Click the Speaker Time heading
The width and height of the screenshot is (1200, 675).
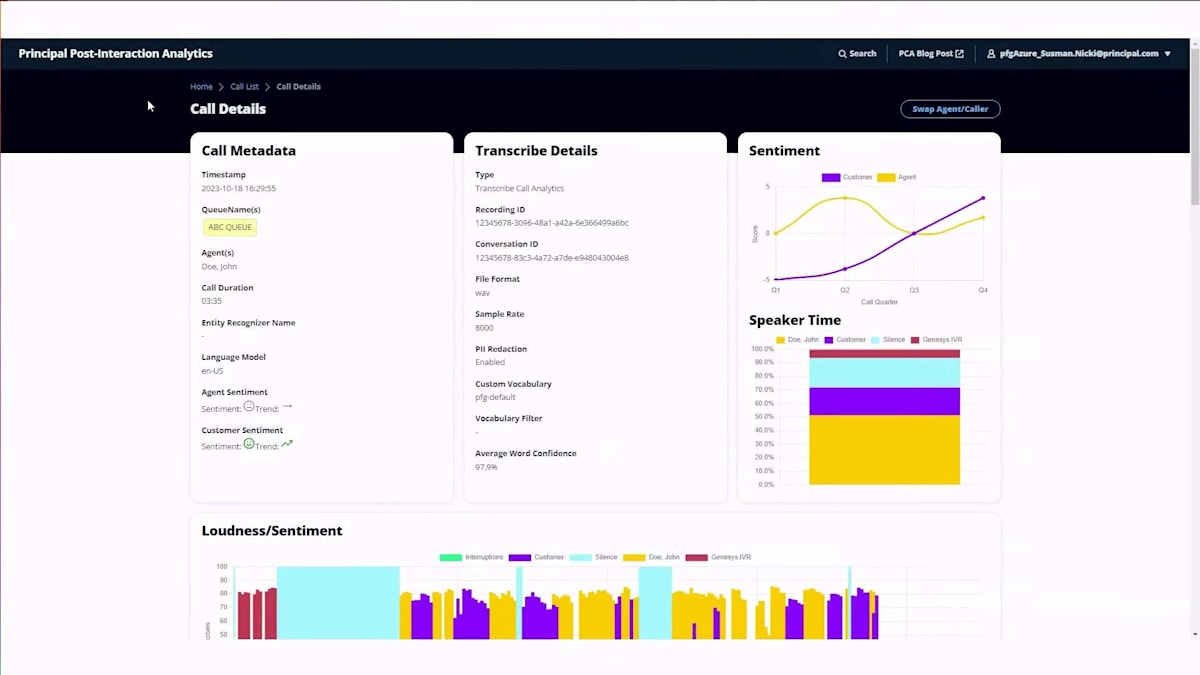795,320
